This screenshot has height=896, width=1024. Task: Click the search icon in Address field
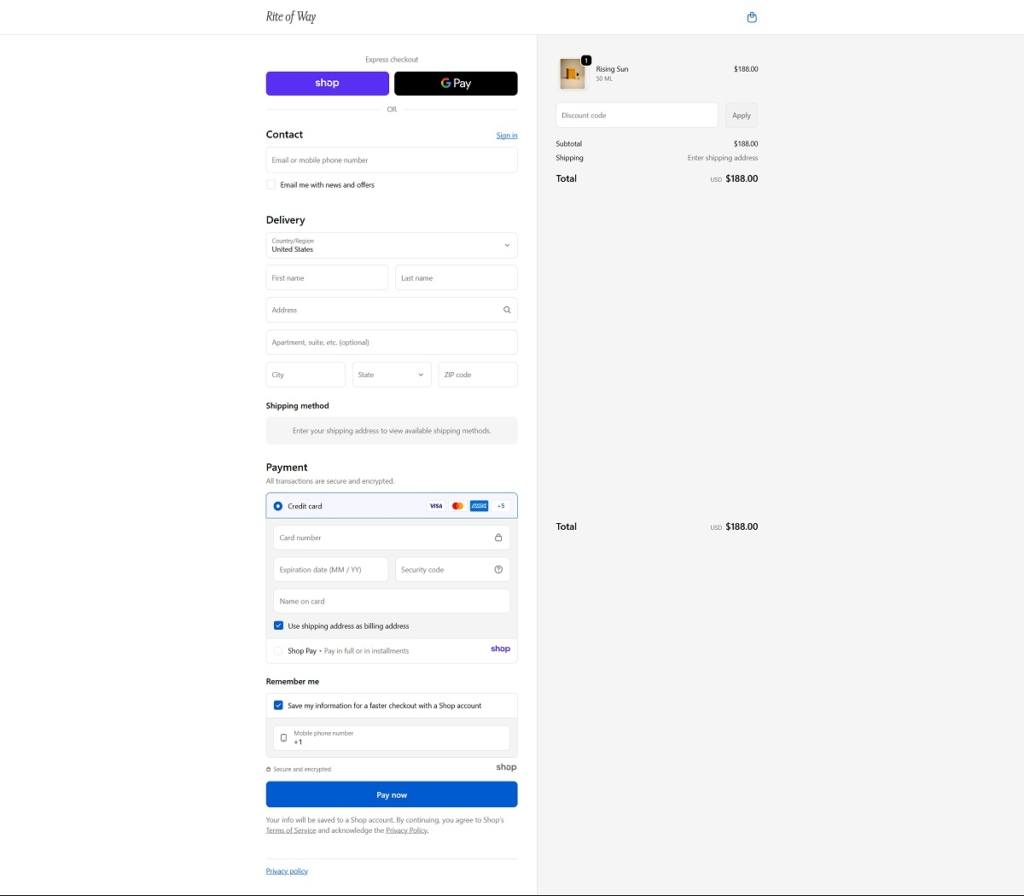pos(507,310)
